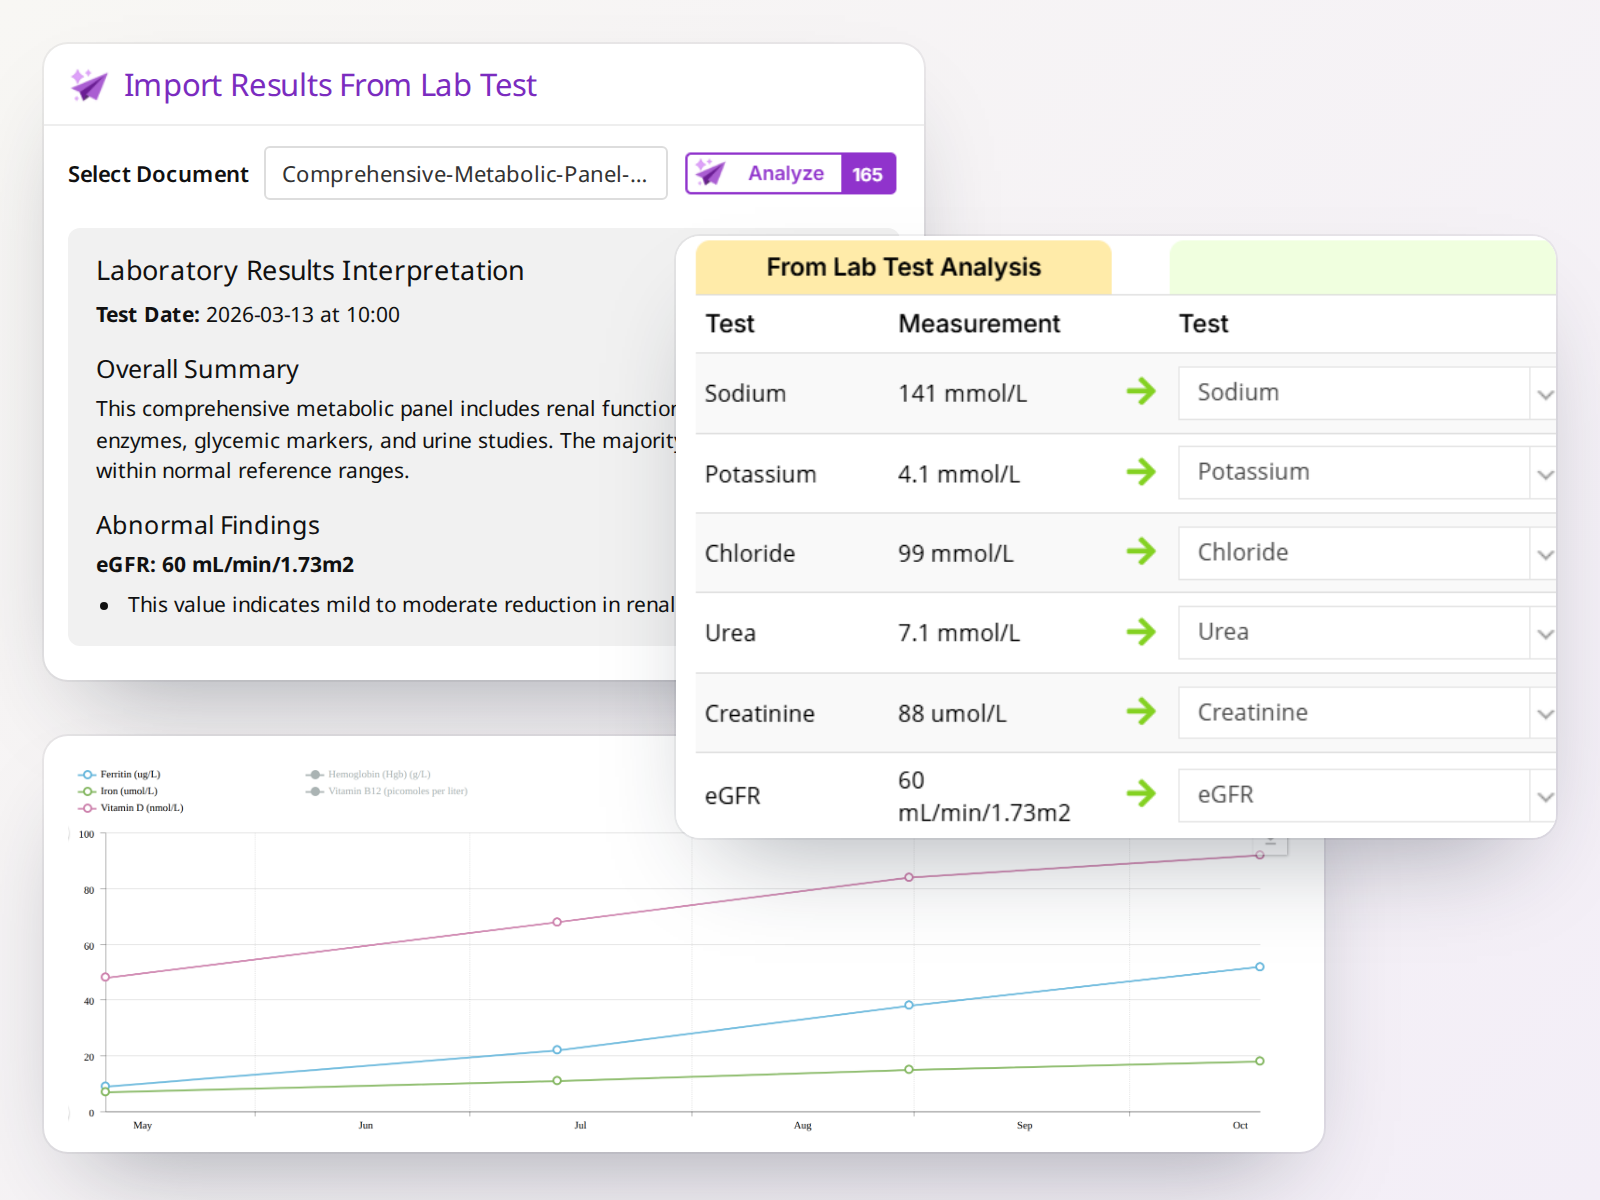Viewport: 1600px width, 1200px height.
Task: Click the Iron data point at October
Action: (x=1260, y=1061)
